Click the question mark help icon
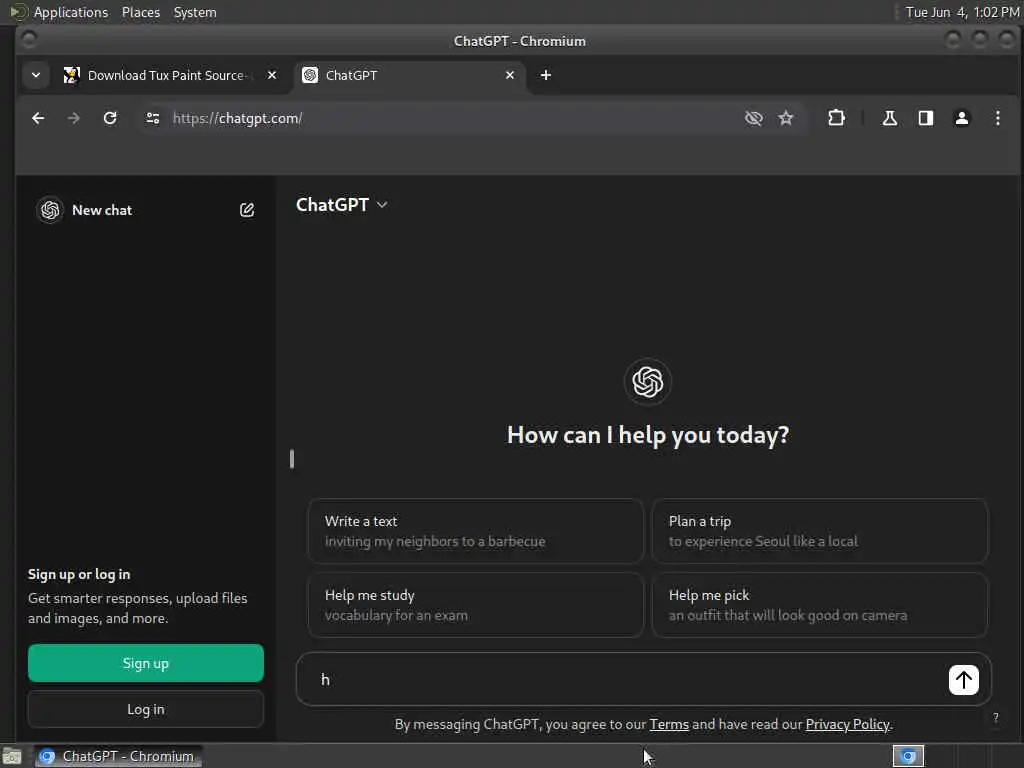 click(x=995, y=718)
